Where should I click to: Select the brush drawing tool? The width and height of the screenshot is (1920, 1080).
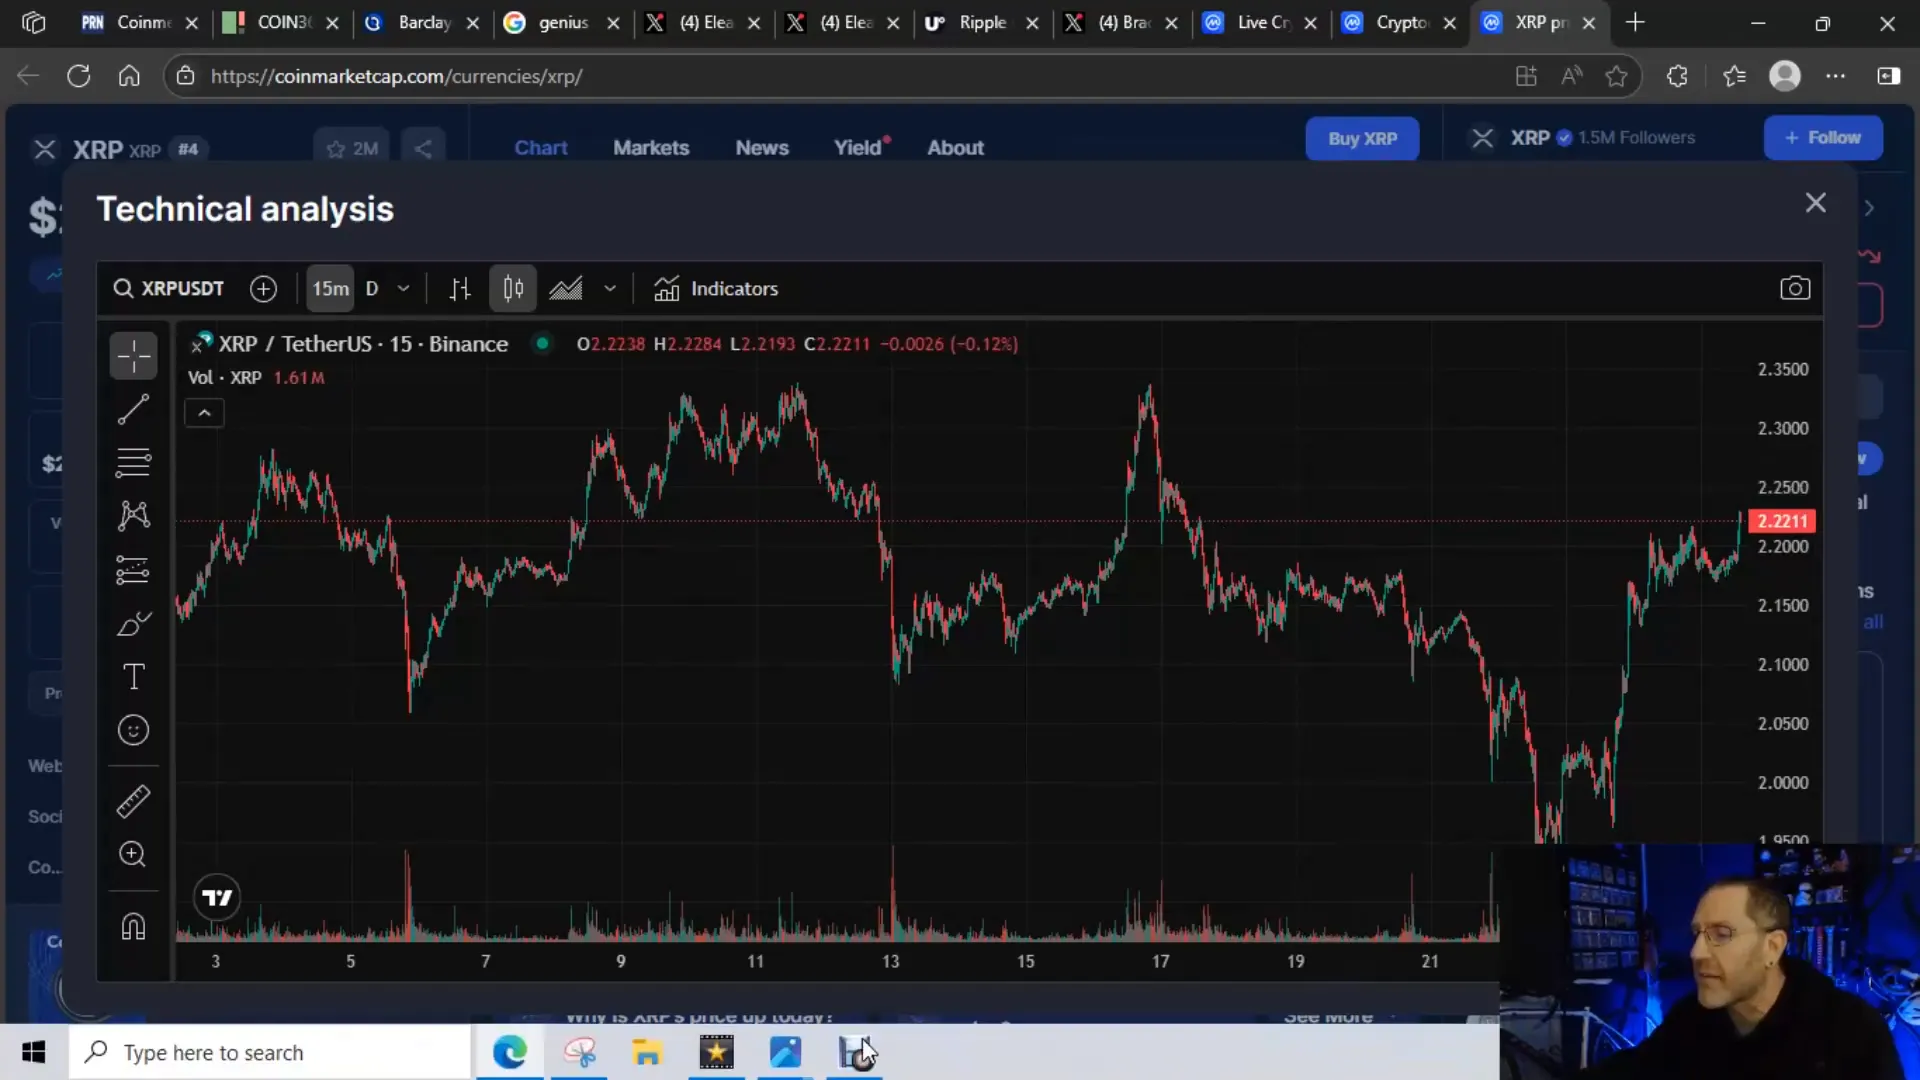pos(133,624)
